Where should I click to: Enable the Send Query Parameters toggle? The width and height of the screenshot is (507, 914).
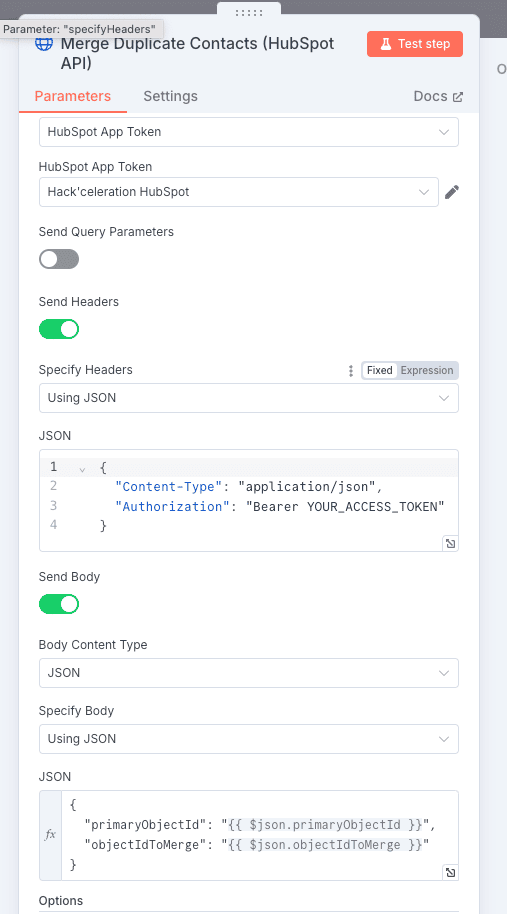coord(59,259)
